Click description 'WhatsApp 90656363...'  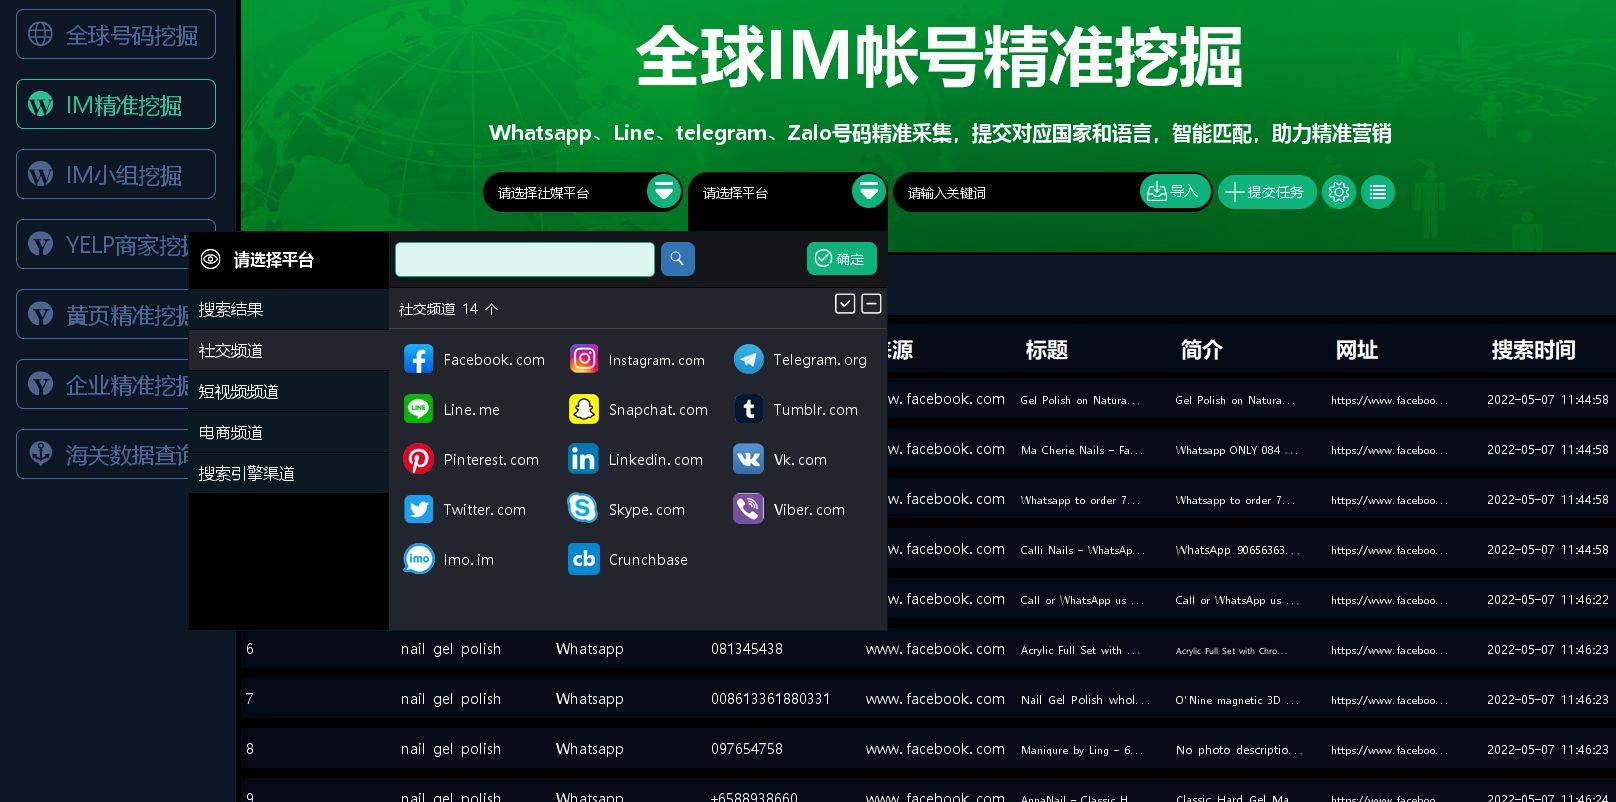(1239, 550)
